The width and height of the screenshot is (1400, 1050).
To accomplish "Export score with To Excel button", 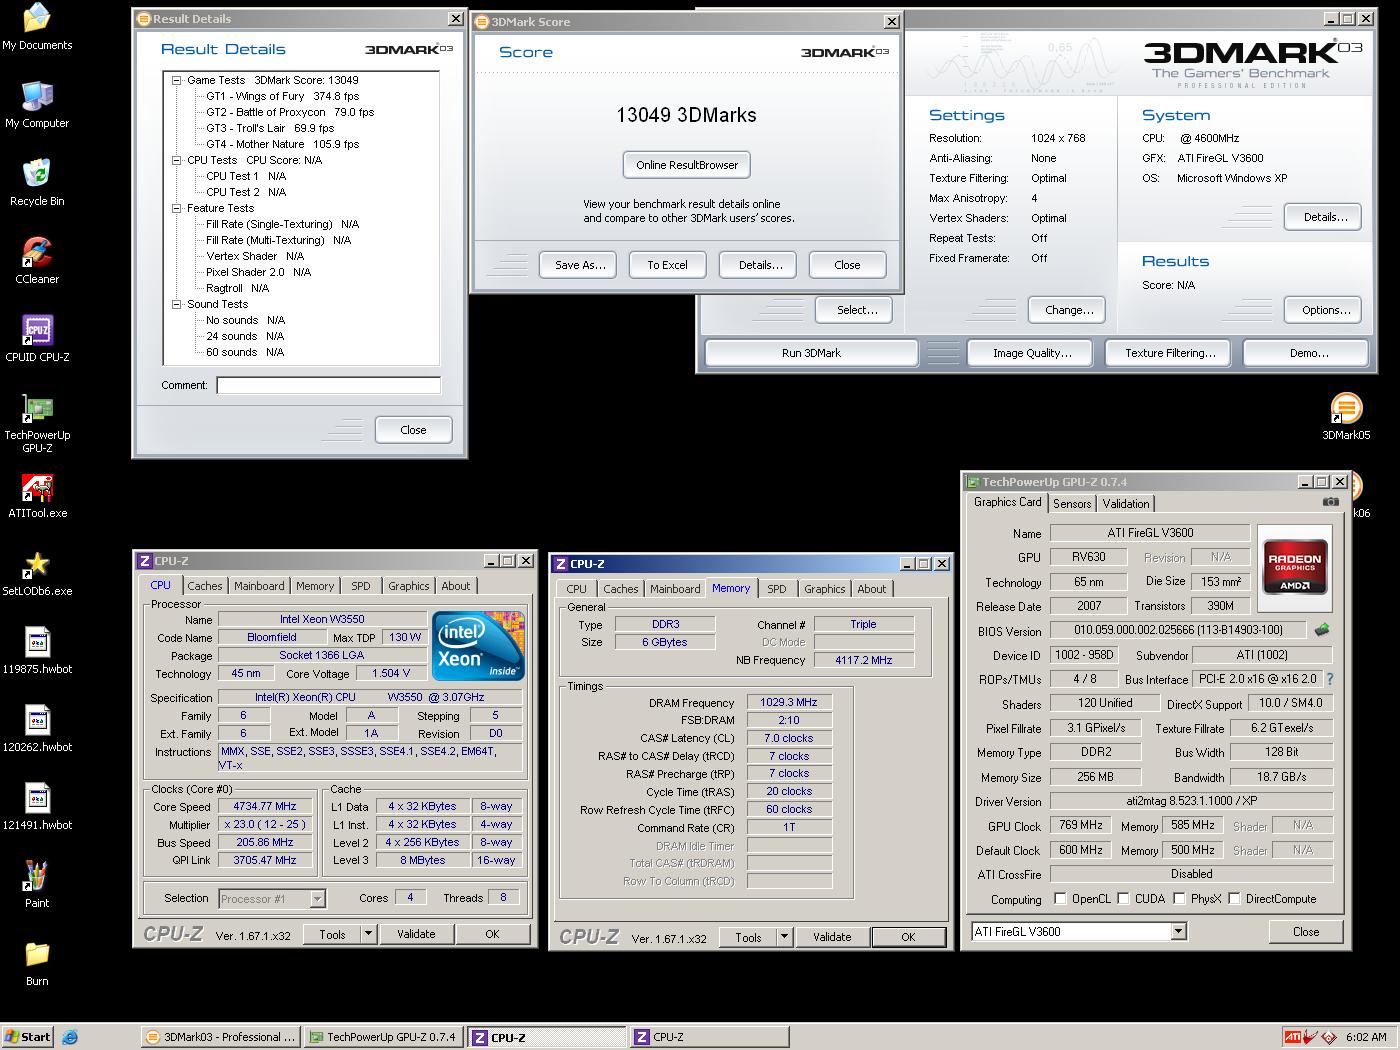I will point(667,265).
